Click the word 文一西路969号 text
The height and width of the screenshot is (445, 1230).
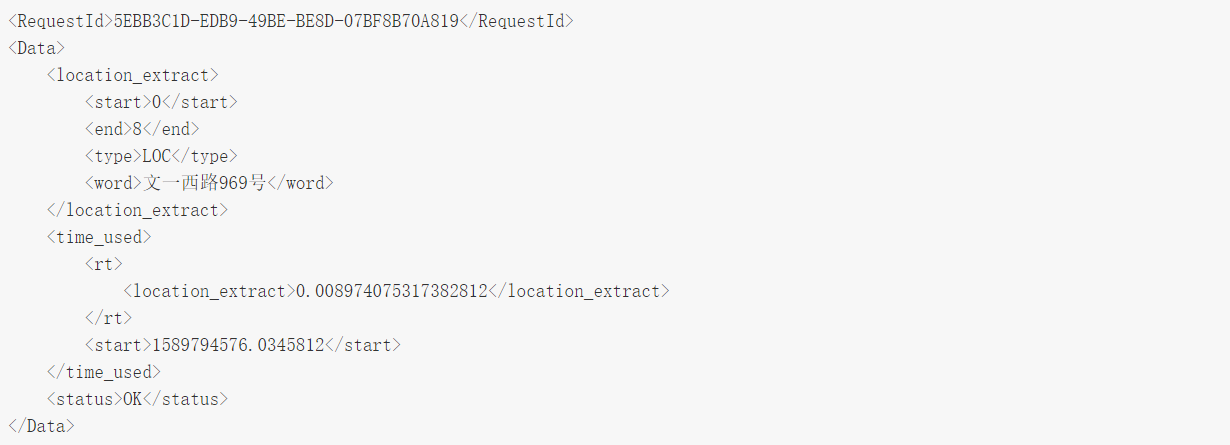pos(204,183)
